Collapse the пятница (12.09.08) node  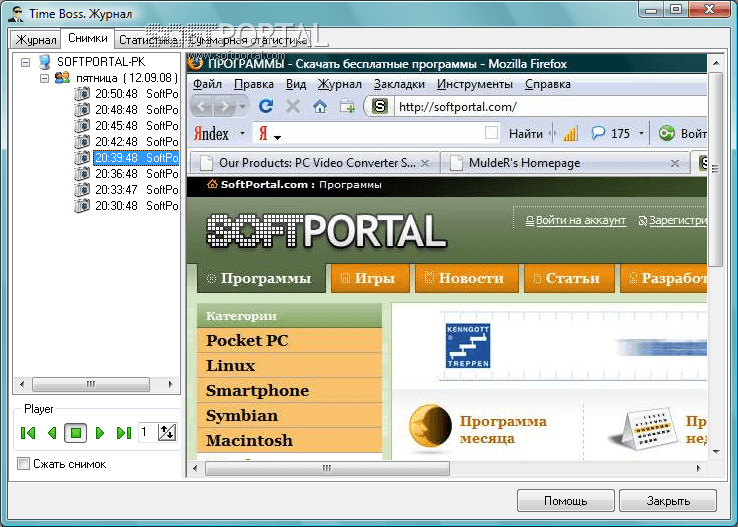click(44, 78)
